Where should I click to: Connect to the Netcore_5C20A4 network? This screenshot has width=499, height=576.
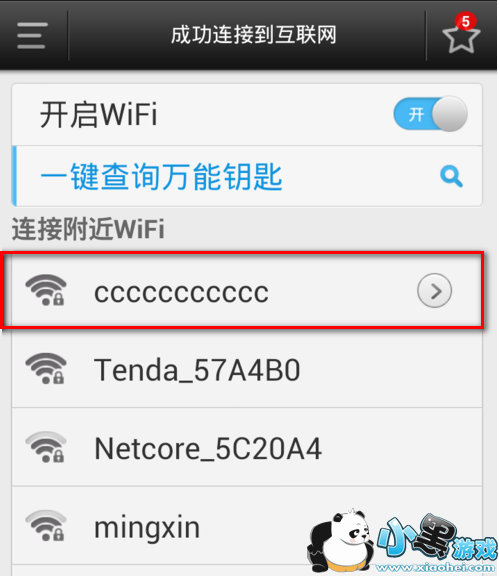tap(247, 447)
